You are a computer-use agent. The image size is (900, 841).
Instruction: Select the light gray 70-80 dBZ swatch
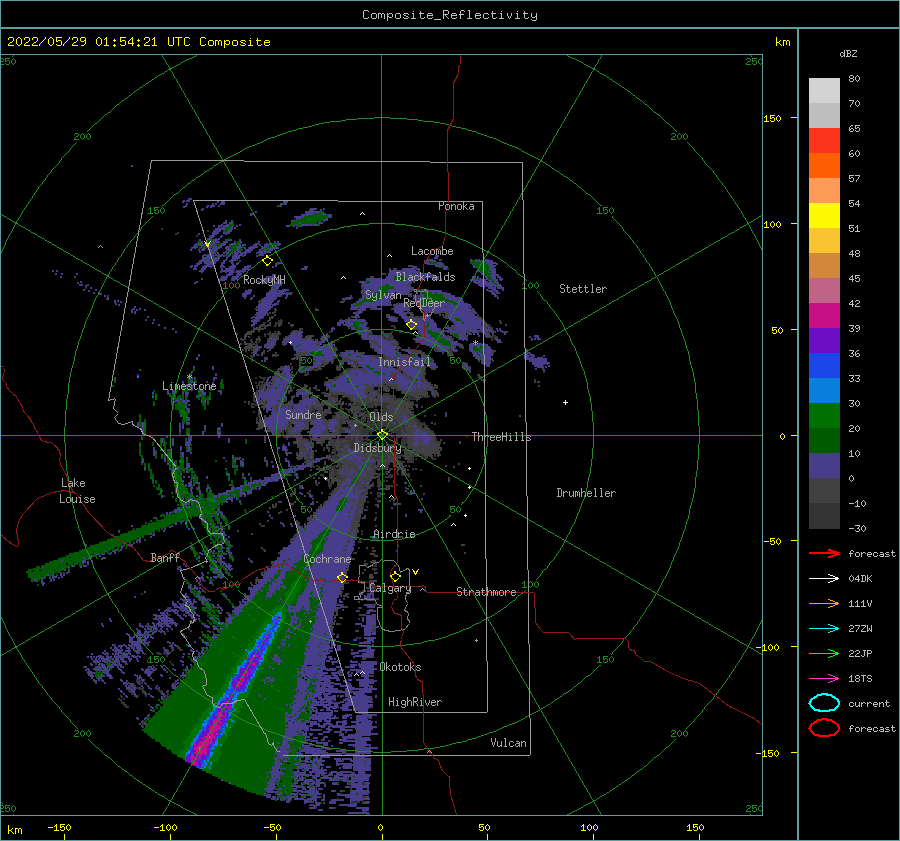coord(824,91)
